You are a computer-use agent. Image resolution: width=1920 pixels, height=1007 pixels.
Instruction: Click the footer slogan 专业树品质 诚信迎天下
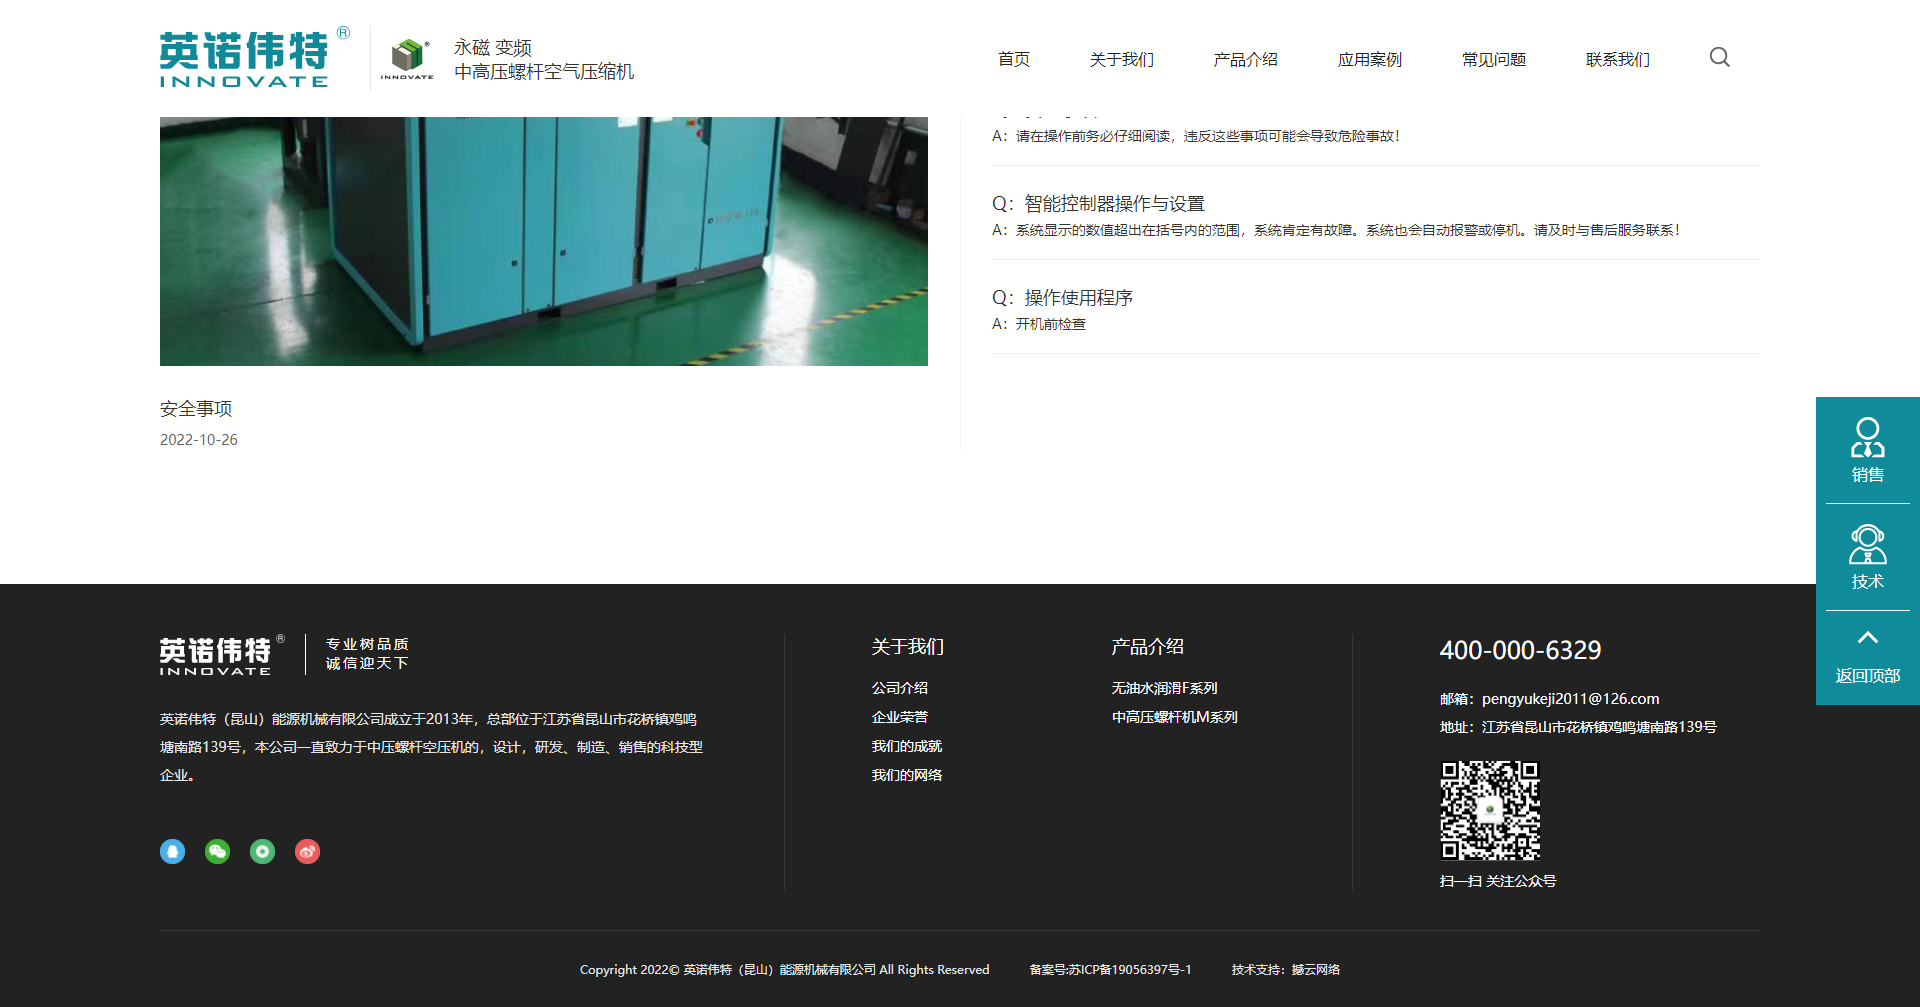point(367,654)
